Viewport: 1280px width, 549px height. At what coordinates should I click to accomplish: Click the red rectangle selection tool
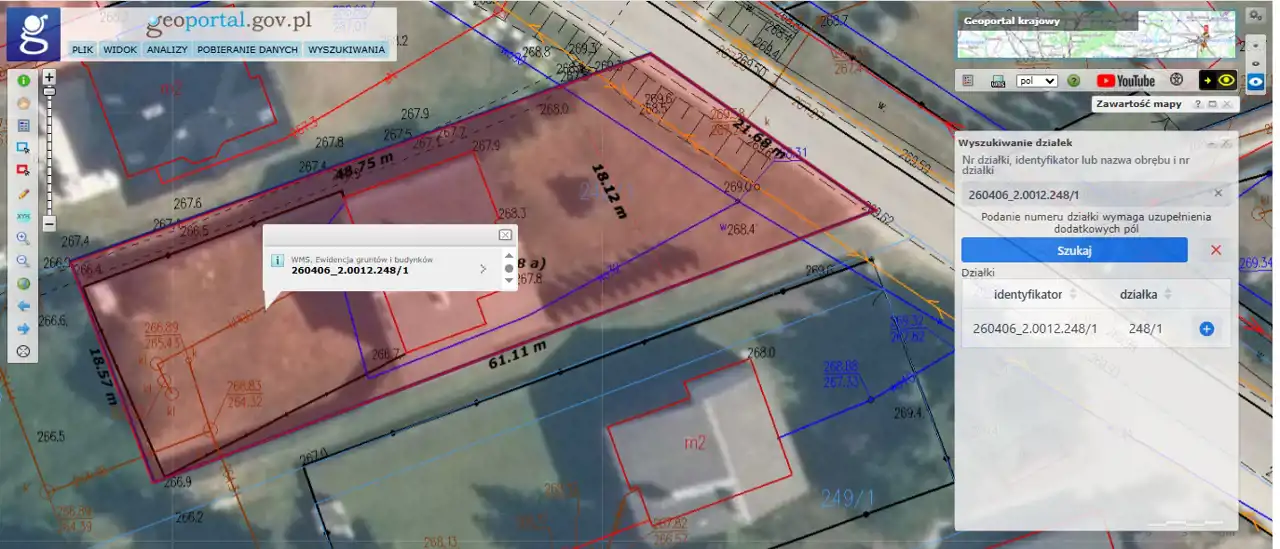[22, 170]
